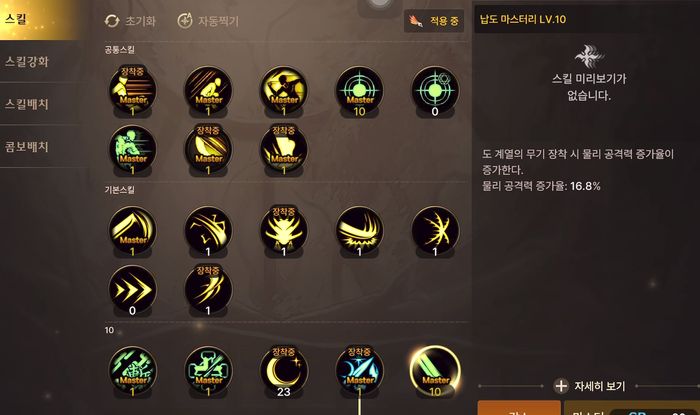Select the lightning crack basic skill
The width and height of the screenshot is (700, 415).
(435, 230)
